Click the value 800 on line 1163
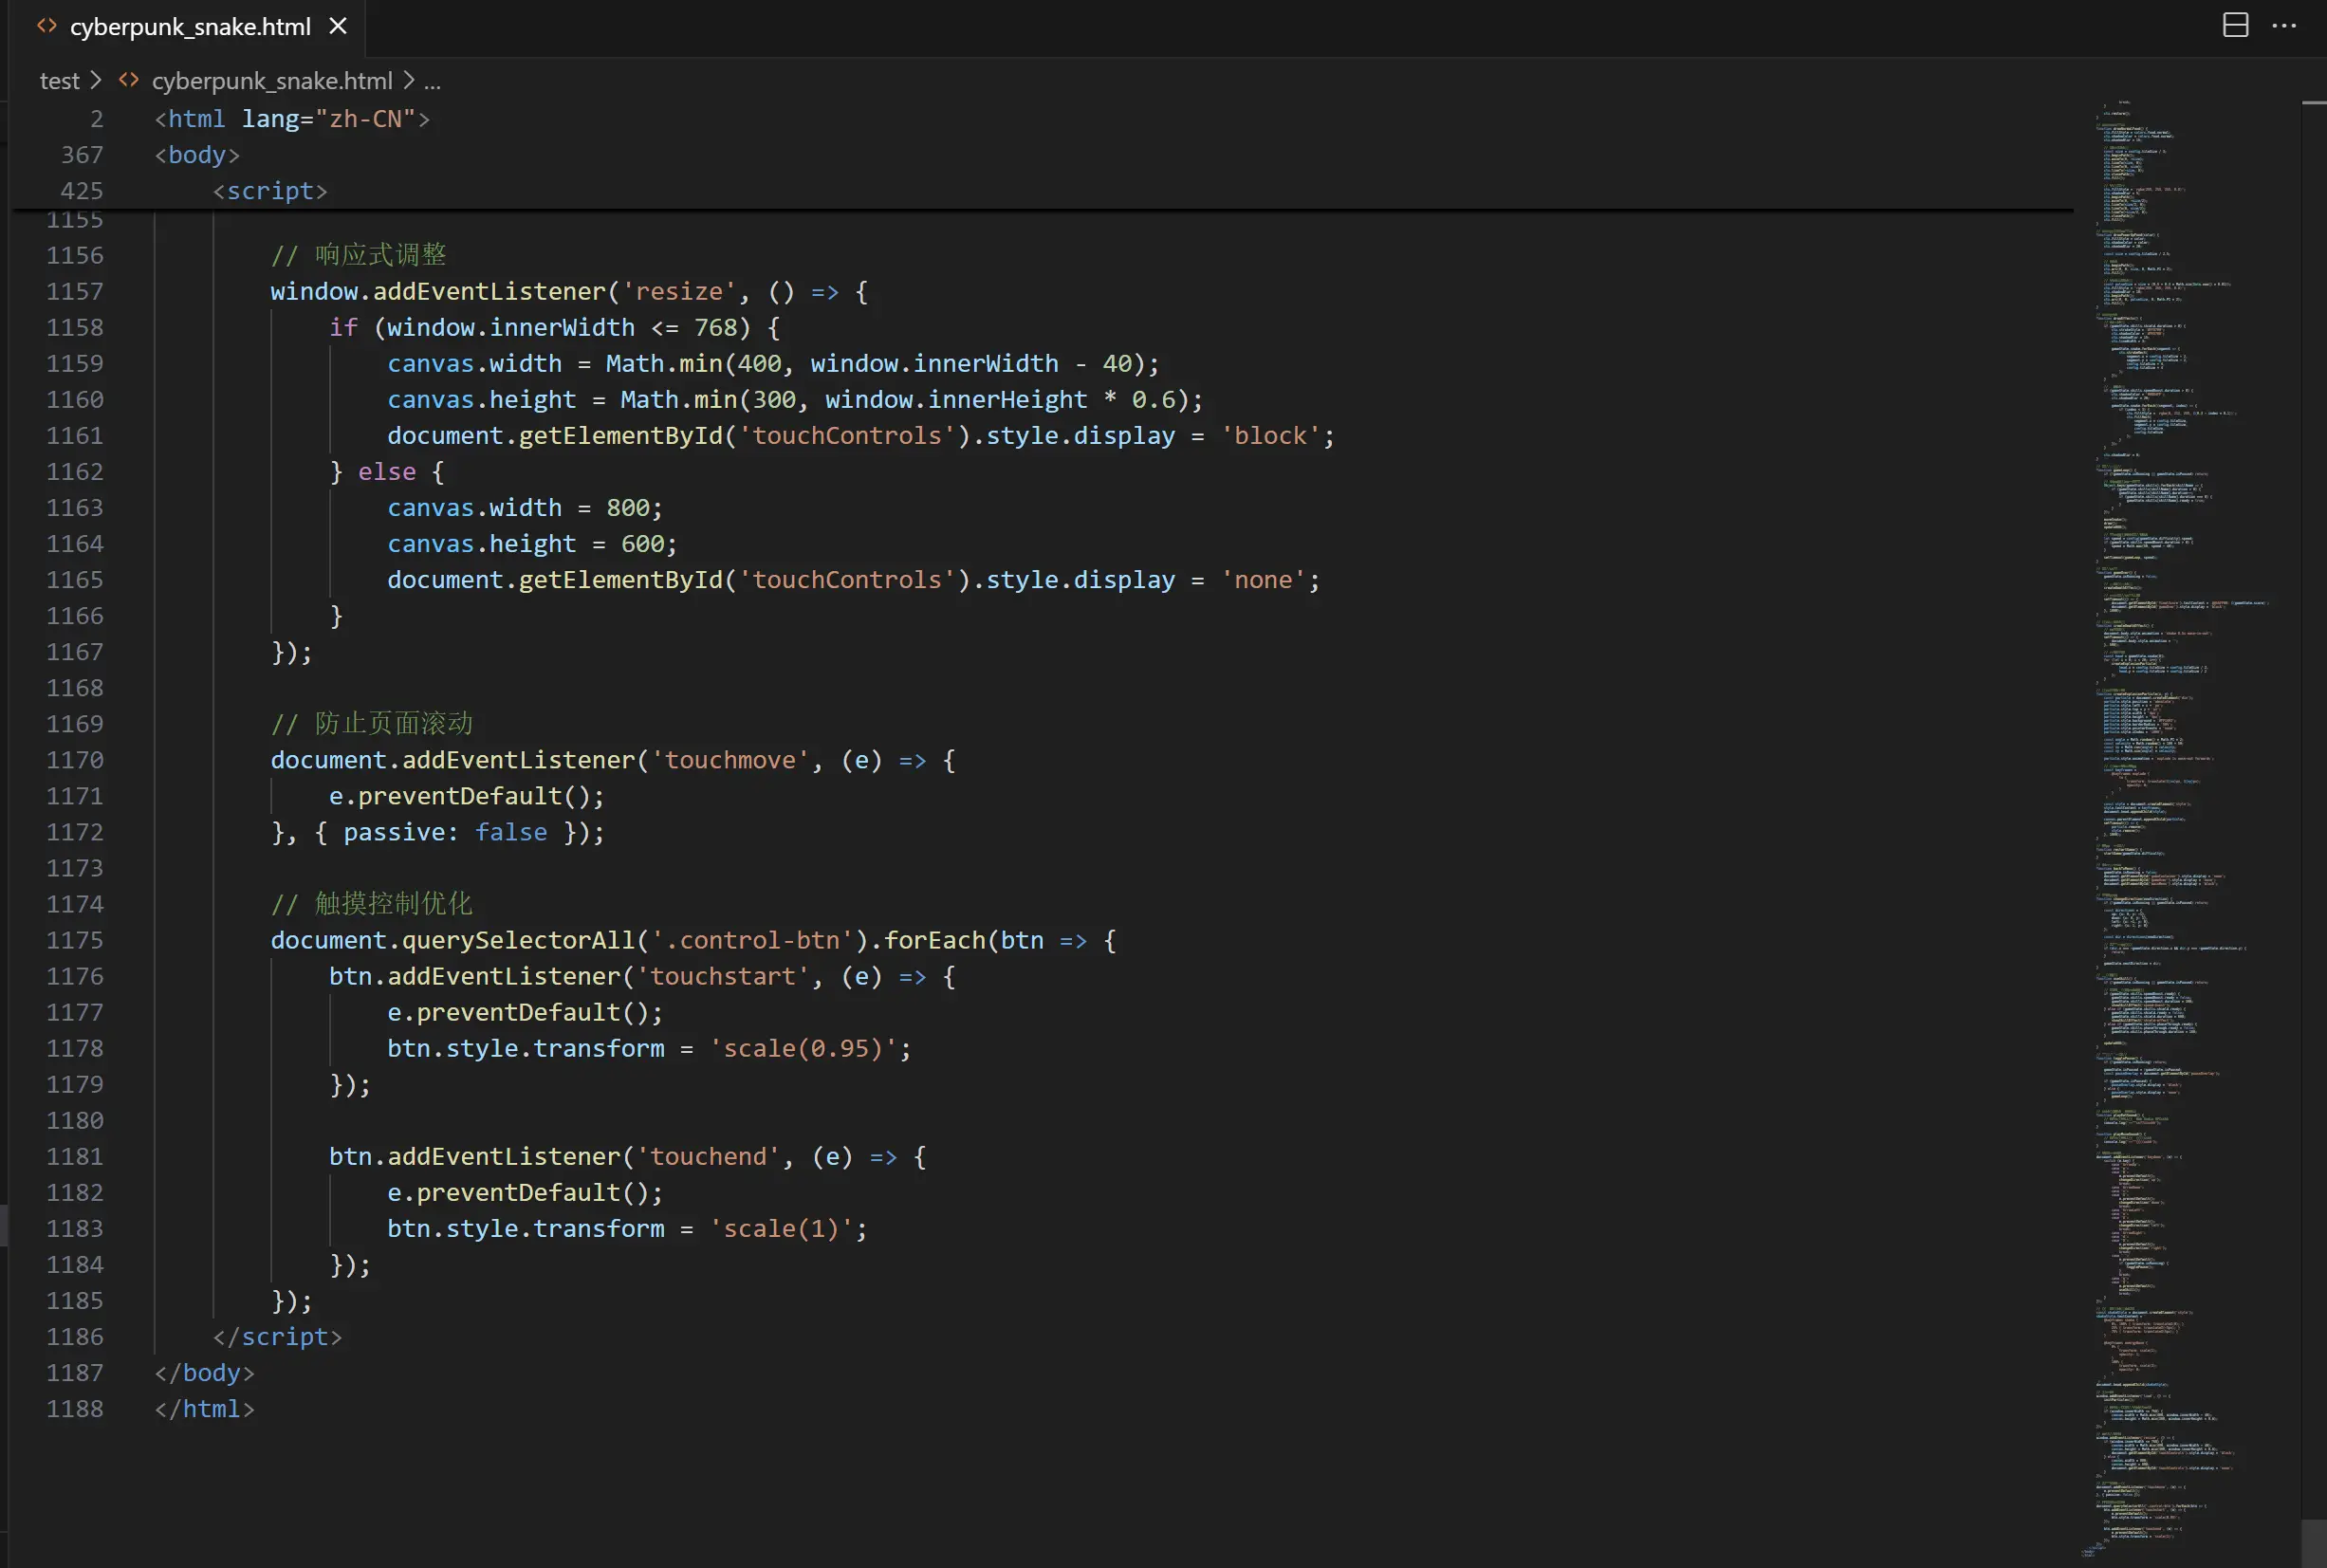 (628, 508)
